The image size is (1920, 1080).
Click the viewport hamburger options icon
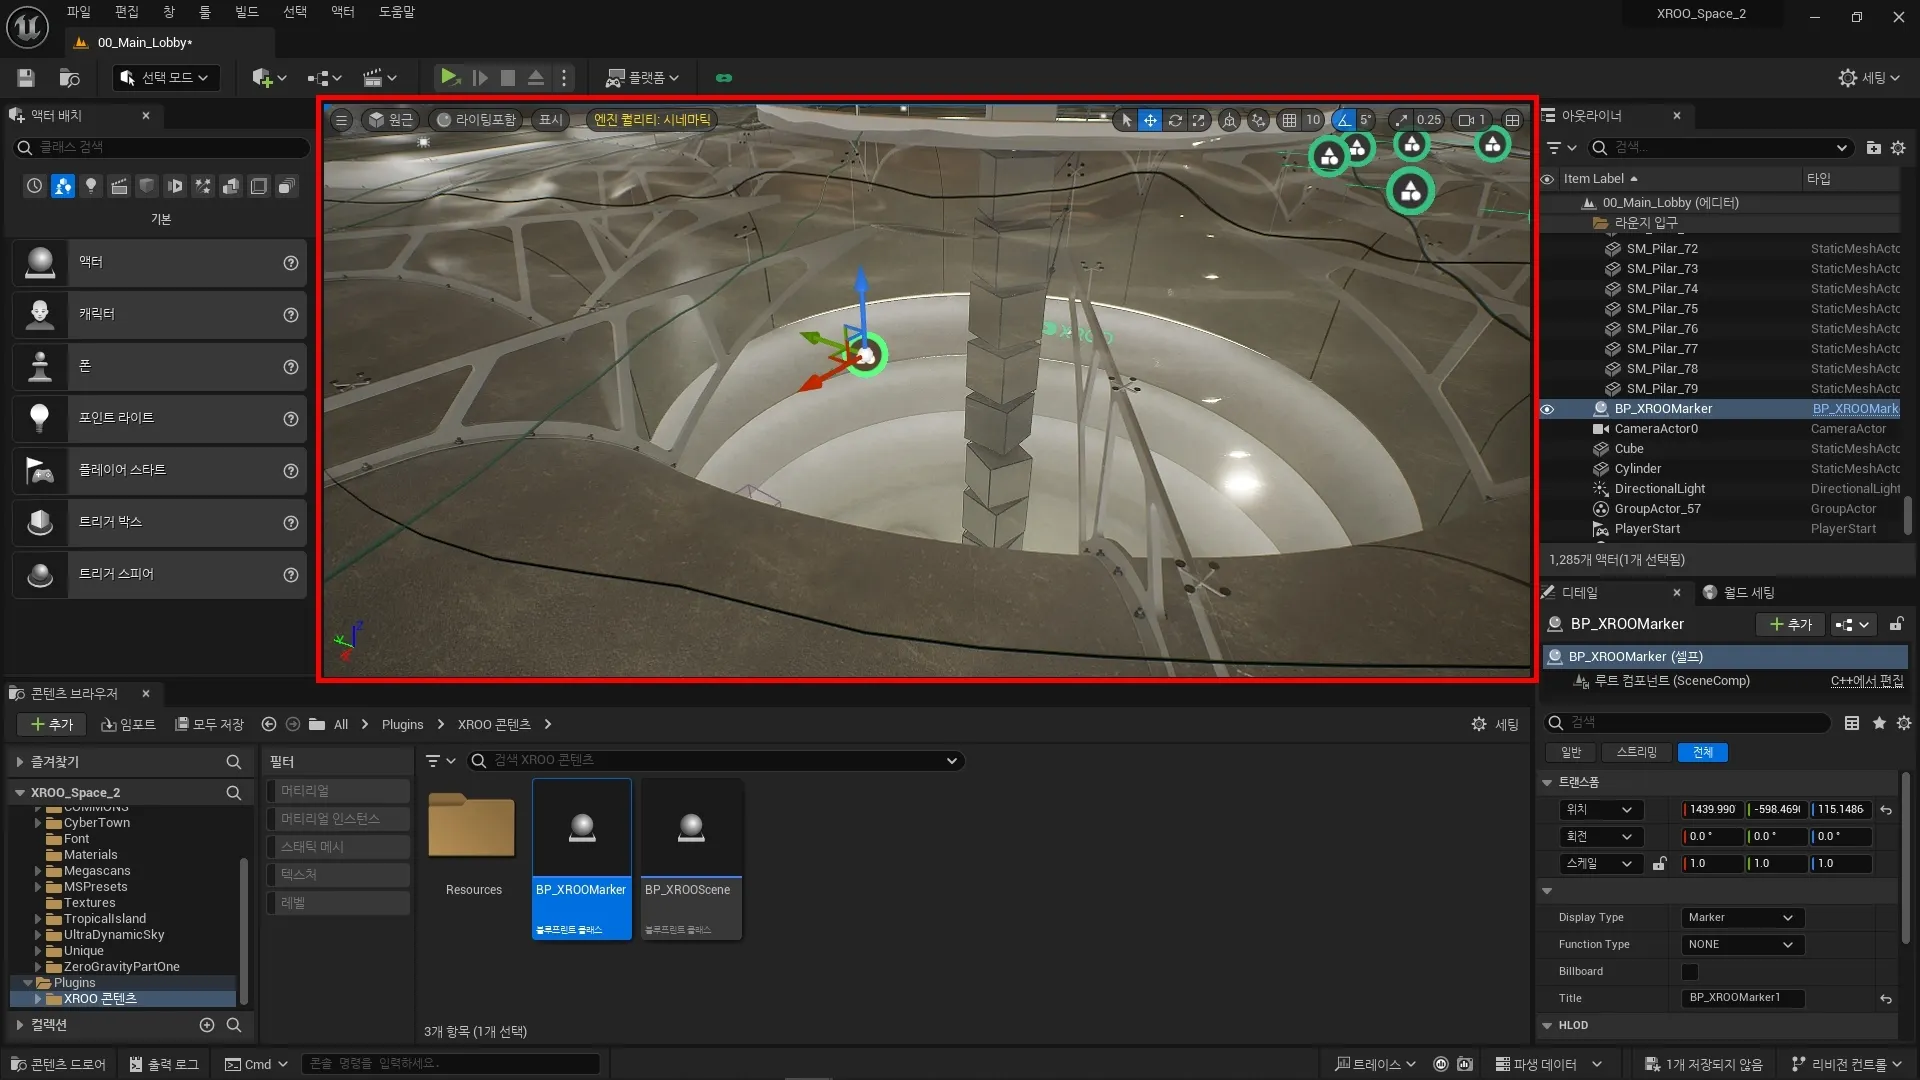(x=341, y=120)
